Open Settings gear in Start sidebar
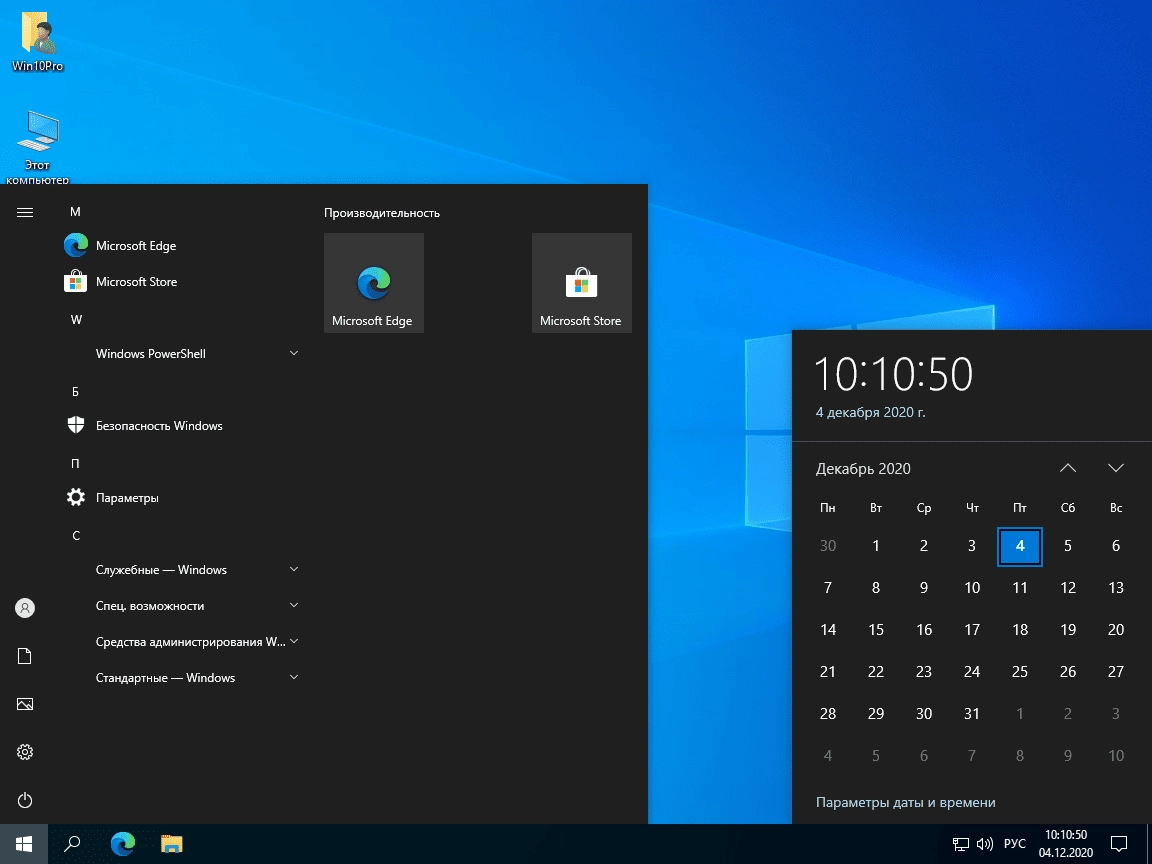 pos(25,752)
